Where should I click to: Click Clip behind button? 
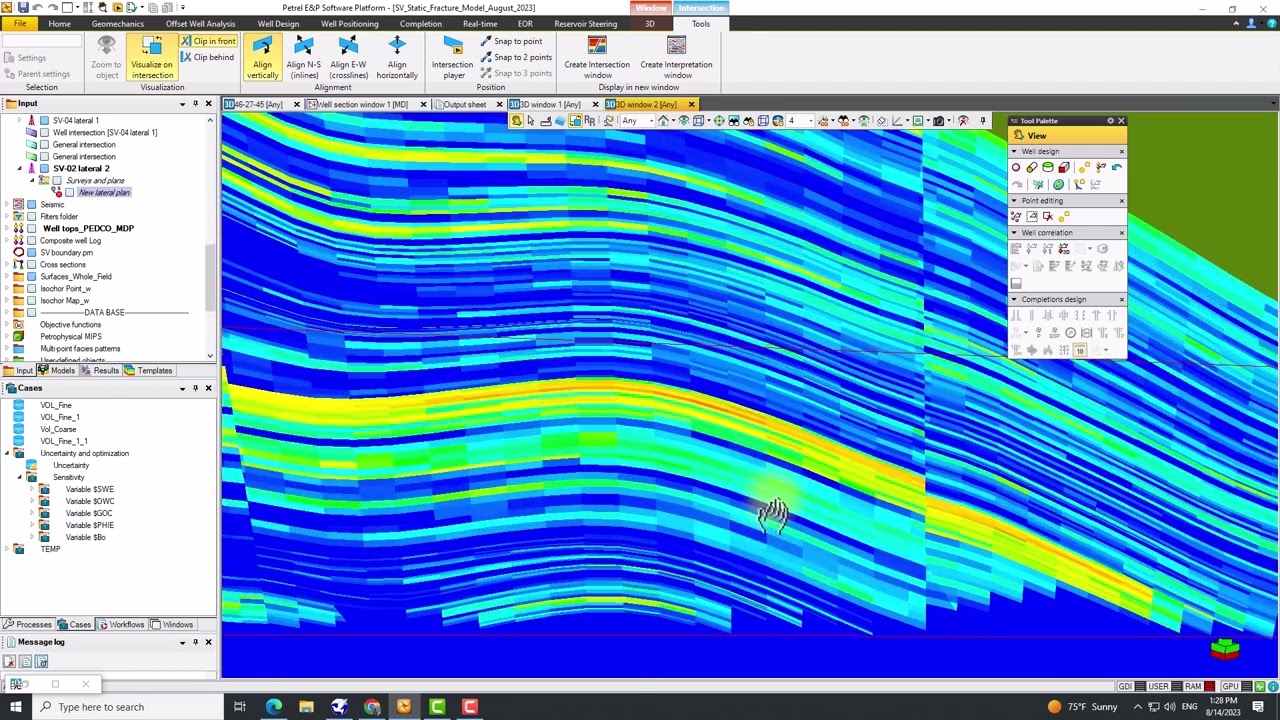pos(208,57)
